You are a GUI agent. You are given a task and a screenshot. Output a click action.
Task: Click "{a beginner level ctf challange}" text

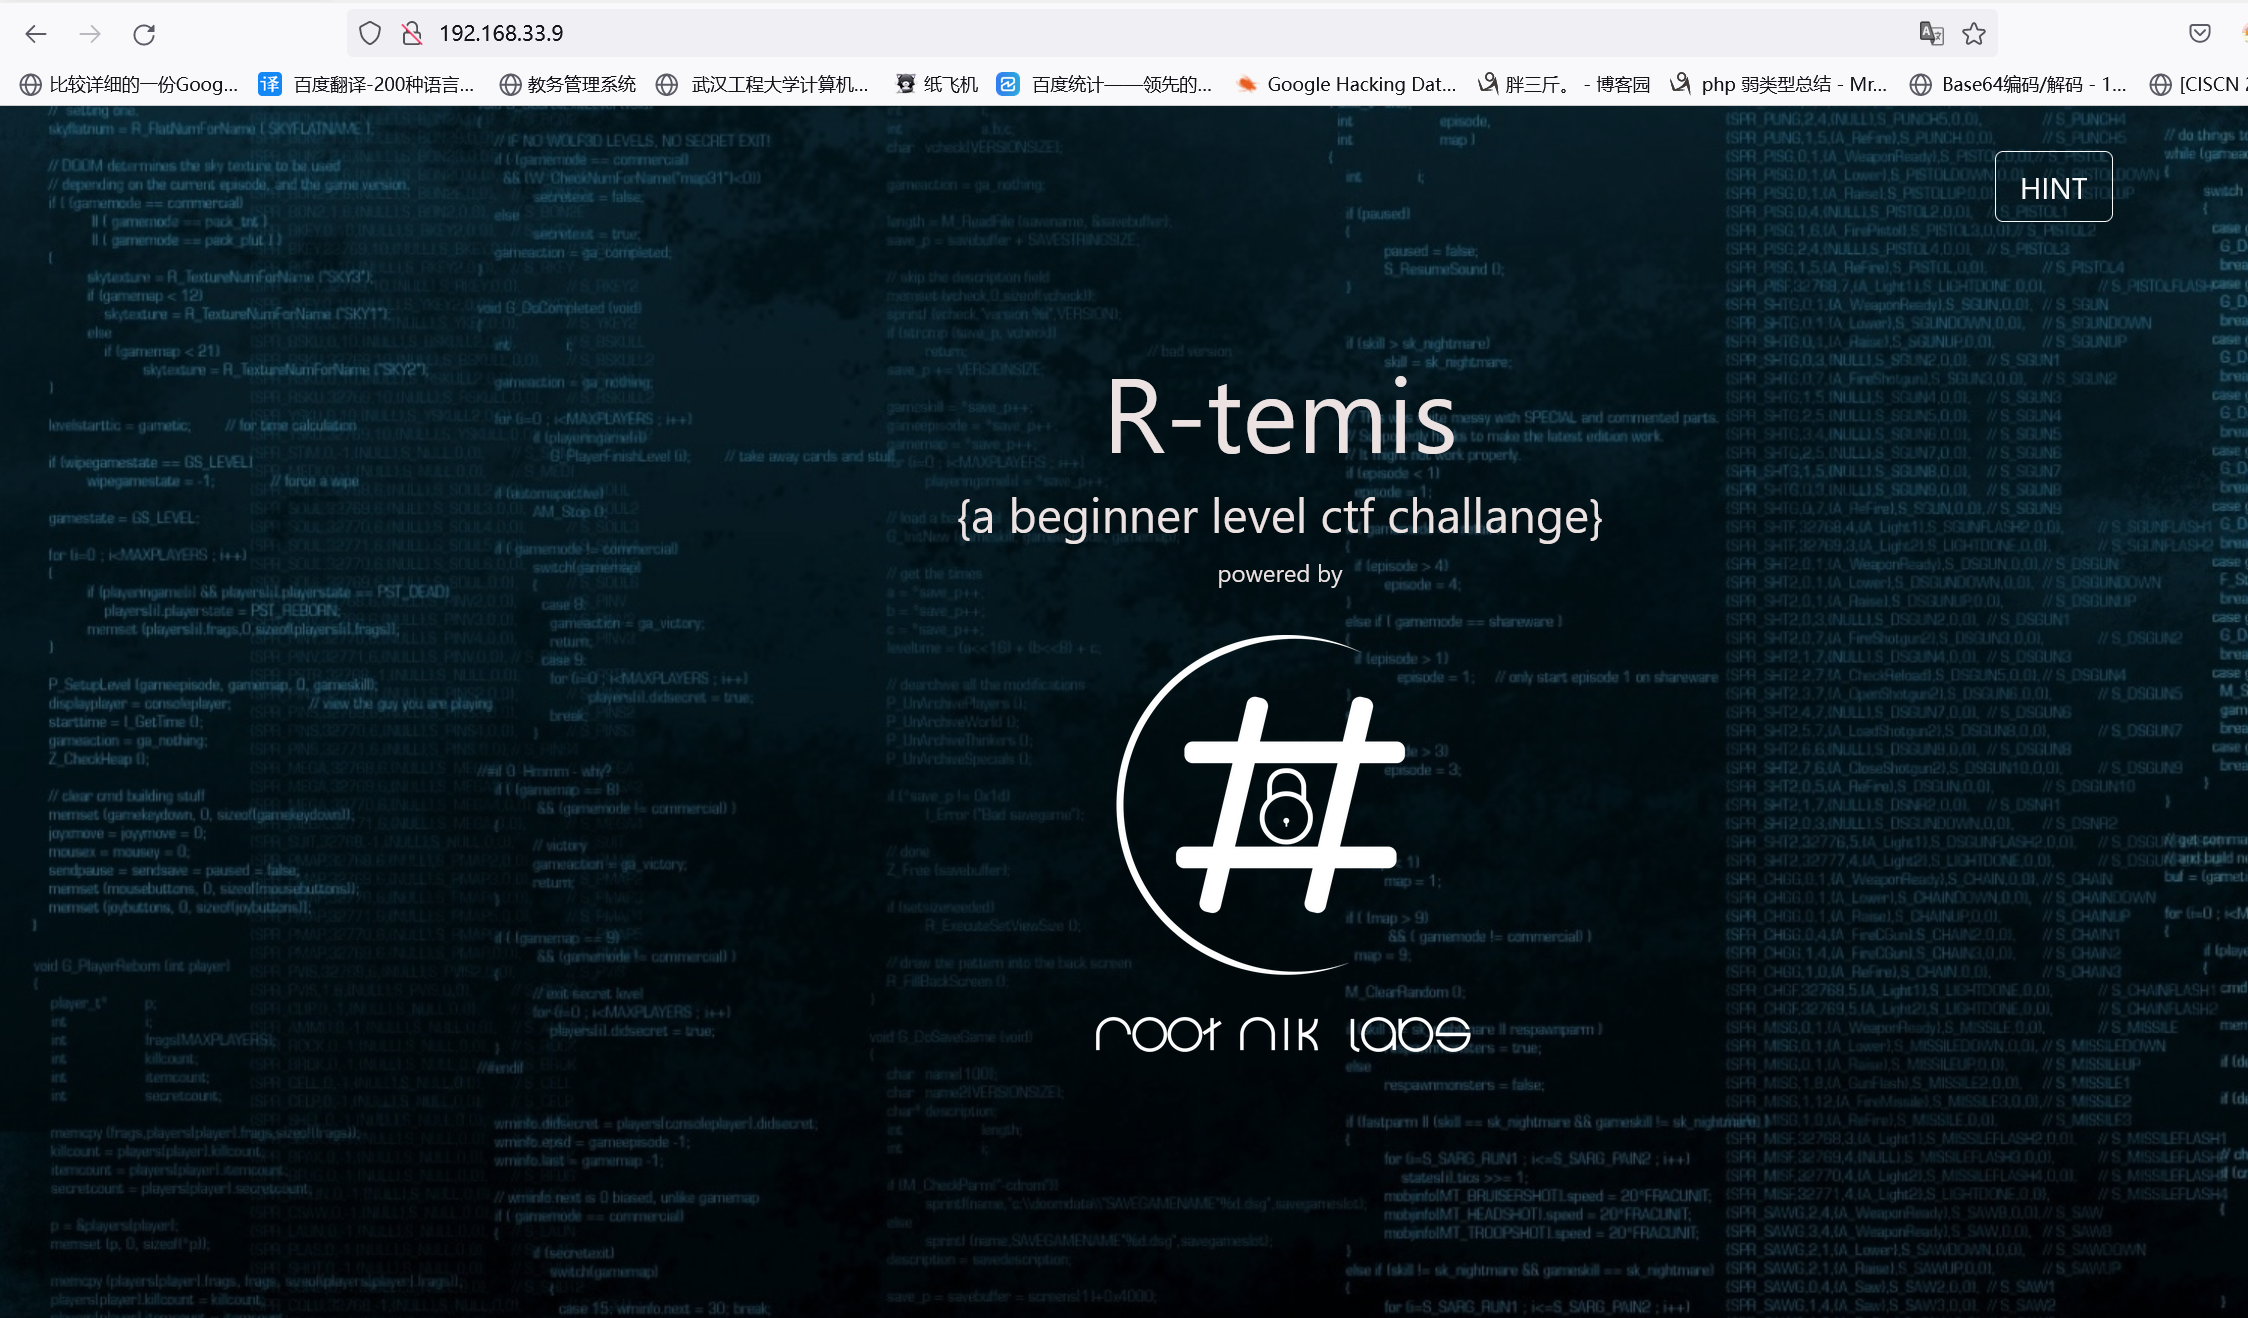[1280, 517]
